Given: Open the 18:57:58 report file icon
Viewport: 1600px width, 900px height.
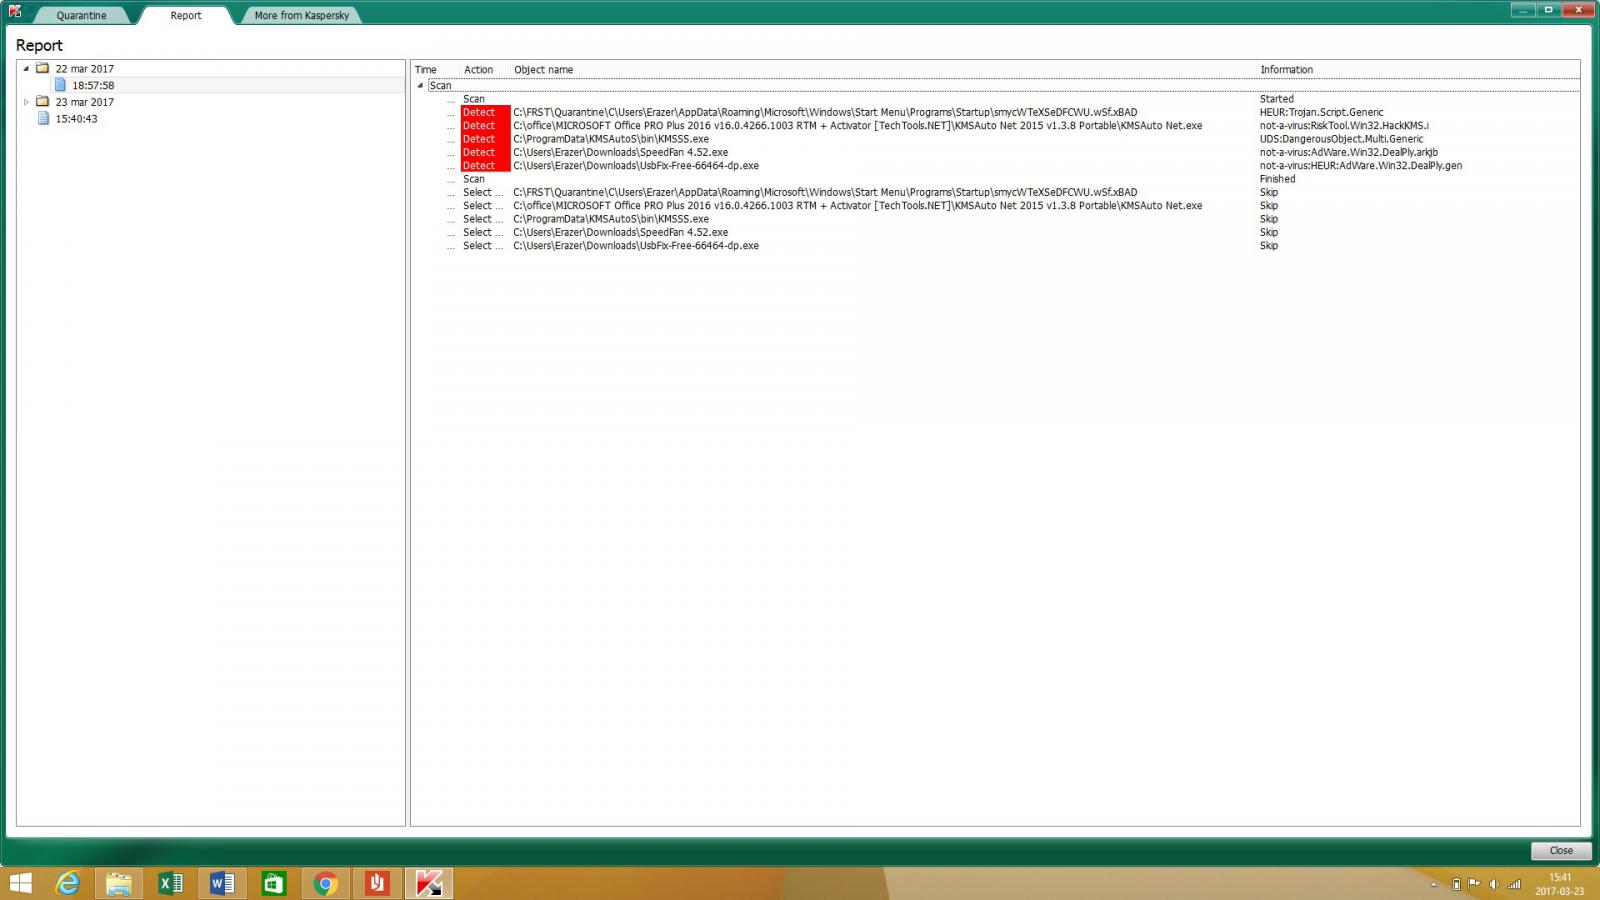Looking at the screenshot, I should [60, 85].
